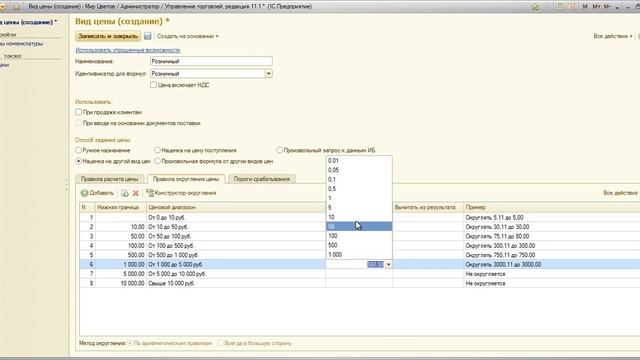Click into the Наименование input field
Viewport: 640px width, 360px height.
pyautogui.click(x=211, y=61)
